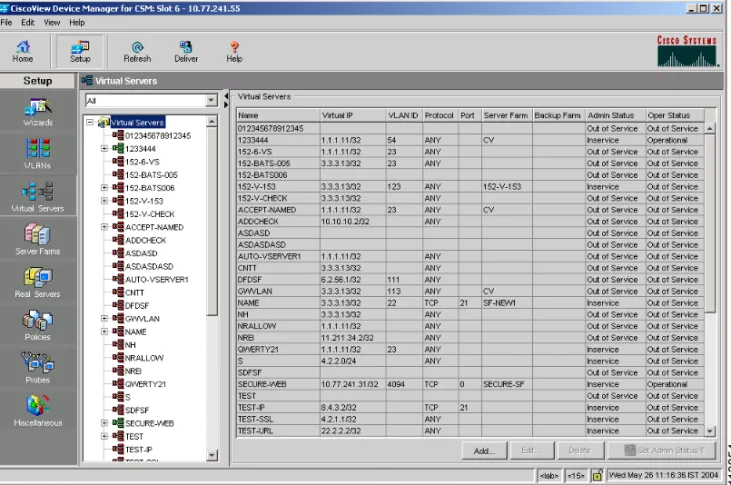Expand the NAME tree node
Screen dimensions: 731x485
point(104,331)
